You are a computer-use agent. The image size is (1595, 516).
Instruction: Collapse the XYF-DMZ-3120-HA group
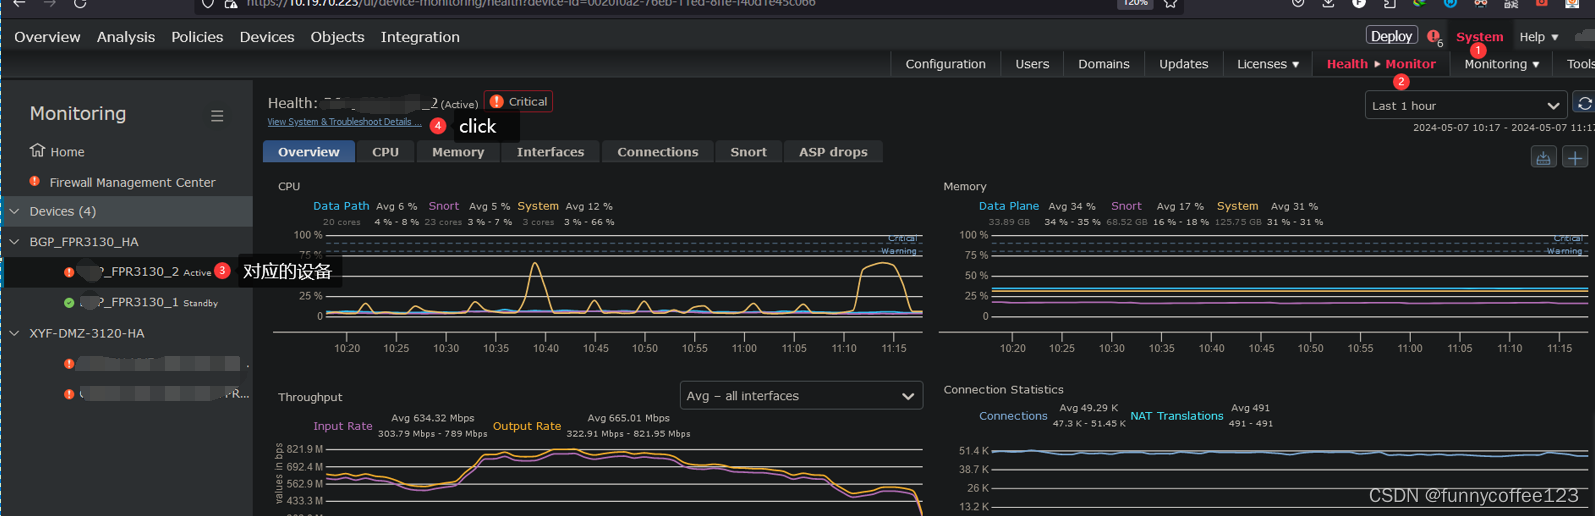click(x=15, y=333)
